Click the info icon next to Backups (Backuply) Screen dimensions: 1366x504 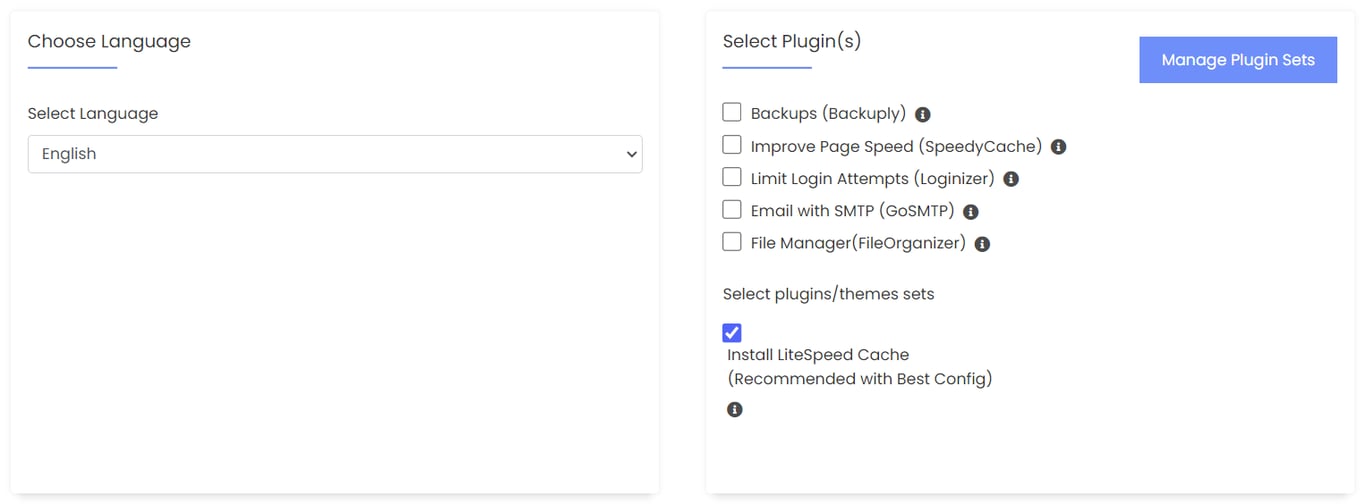pos(923,115)
